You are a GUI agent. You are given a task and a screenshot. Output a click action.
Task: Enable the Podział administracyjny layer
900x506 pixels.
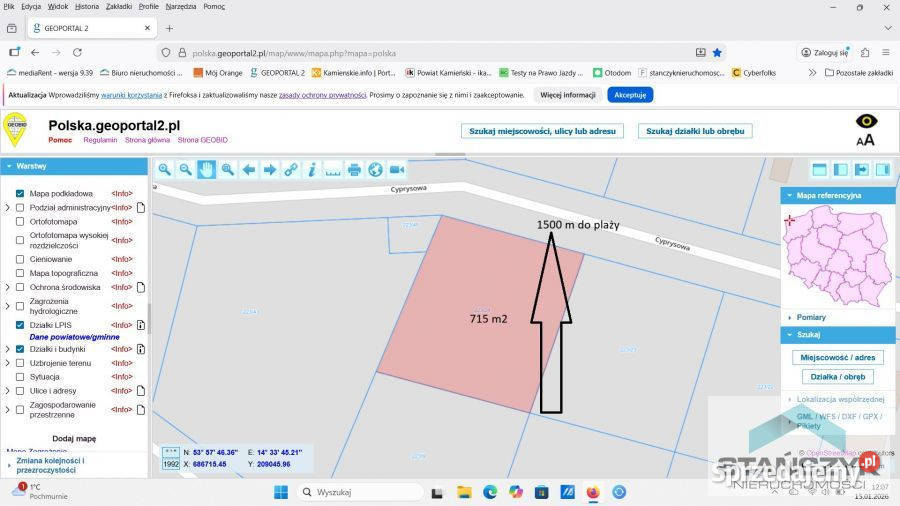(20, 207)
